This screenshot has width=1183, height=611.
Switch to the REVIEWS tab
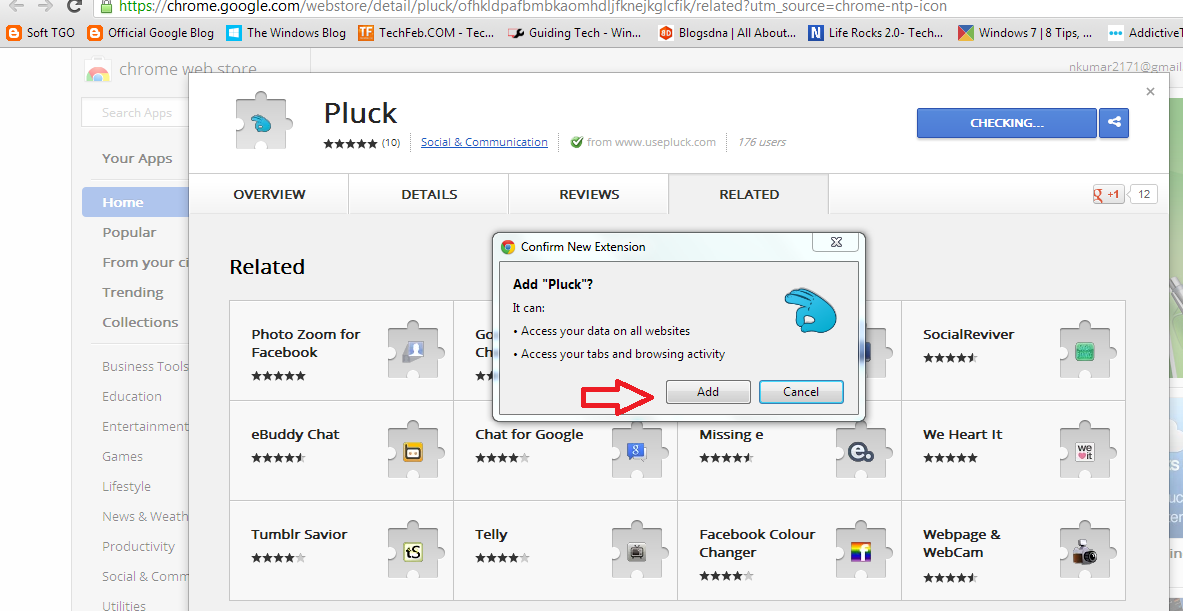[589, 195]
